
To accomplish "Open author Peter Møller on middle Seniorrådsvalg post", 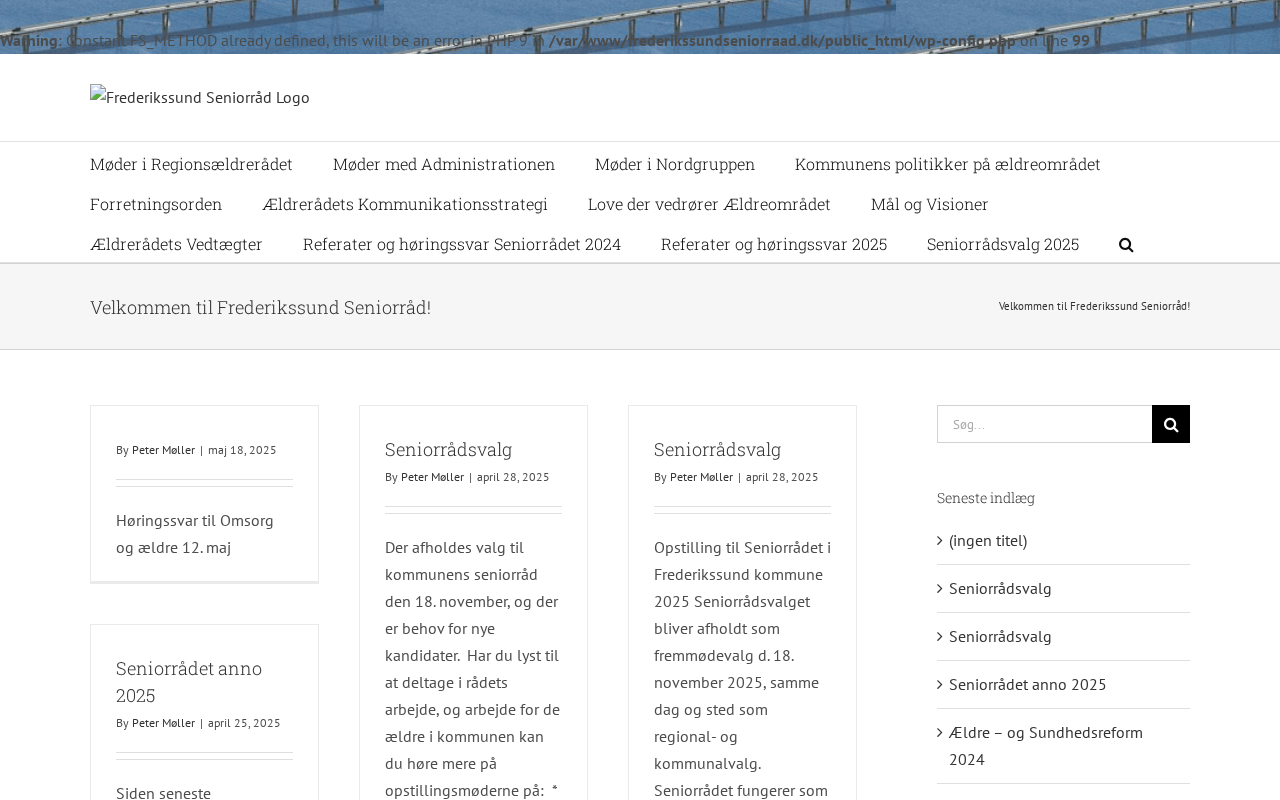I will click(x=432, y=477).
